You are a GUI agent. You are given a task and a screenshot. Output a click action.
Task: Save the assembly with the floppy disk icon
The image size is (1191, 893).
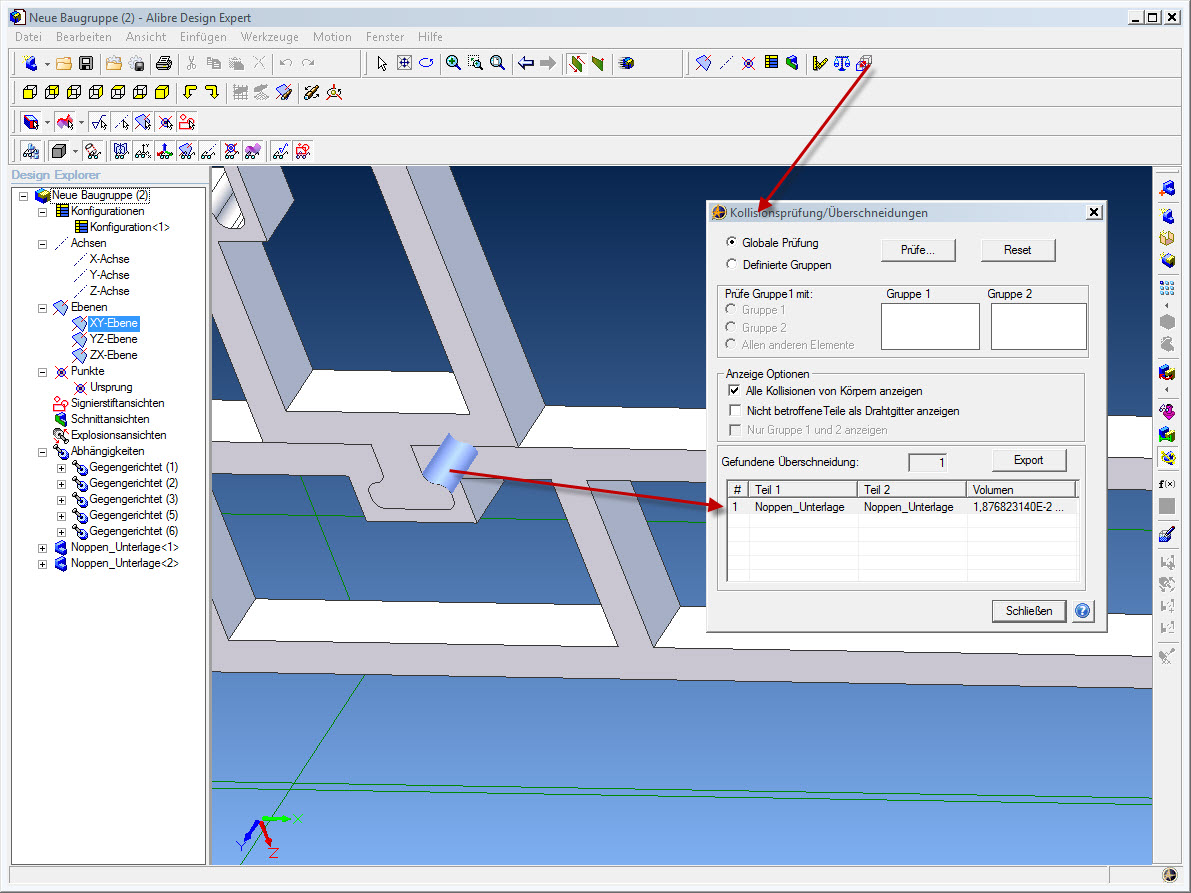click(x=86, y=63)
